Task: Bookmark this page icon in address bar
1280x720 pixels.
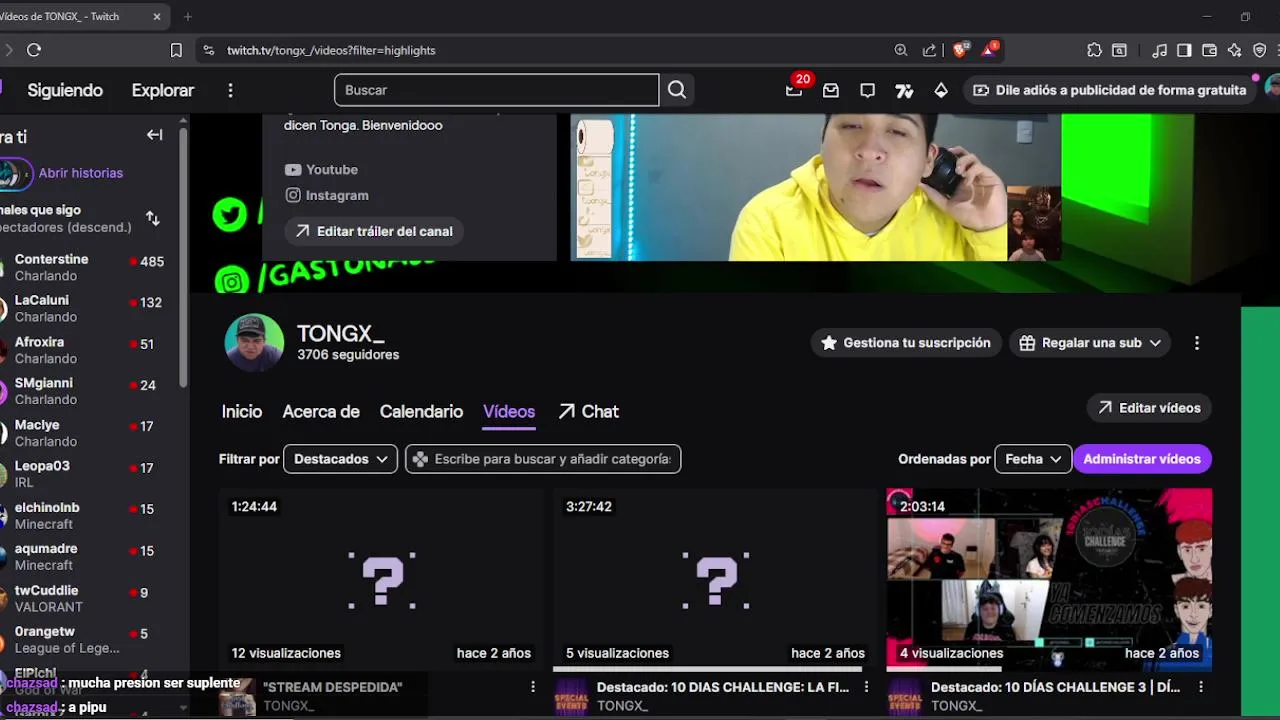Action: pos(176,50)
